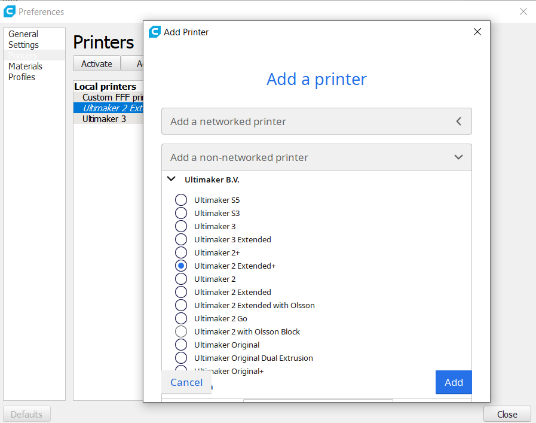Cancel the Add Printer dialog
Viewport: 536px width, 423px height.
[x=186, y=382]
